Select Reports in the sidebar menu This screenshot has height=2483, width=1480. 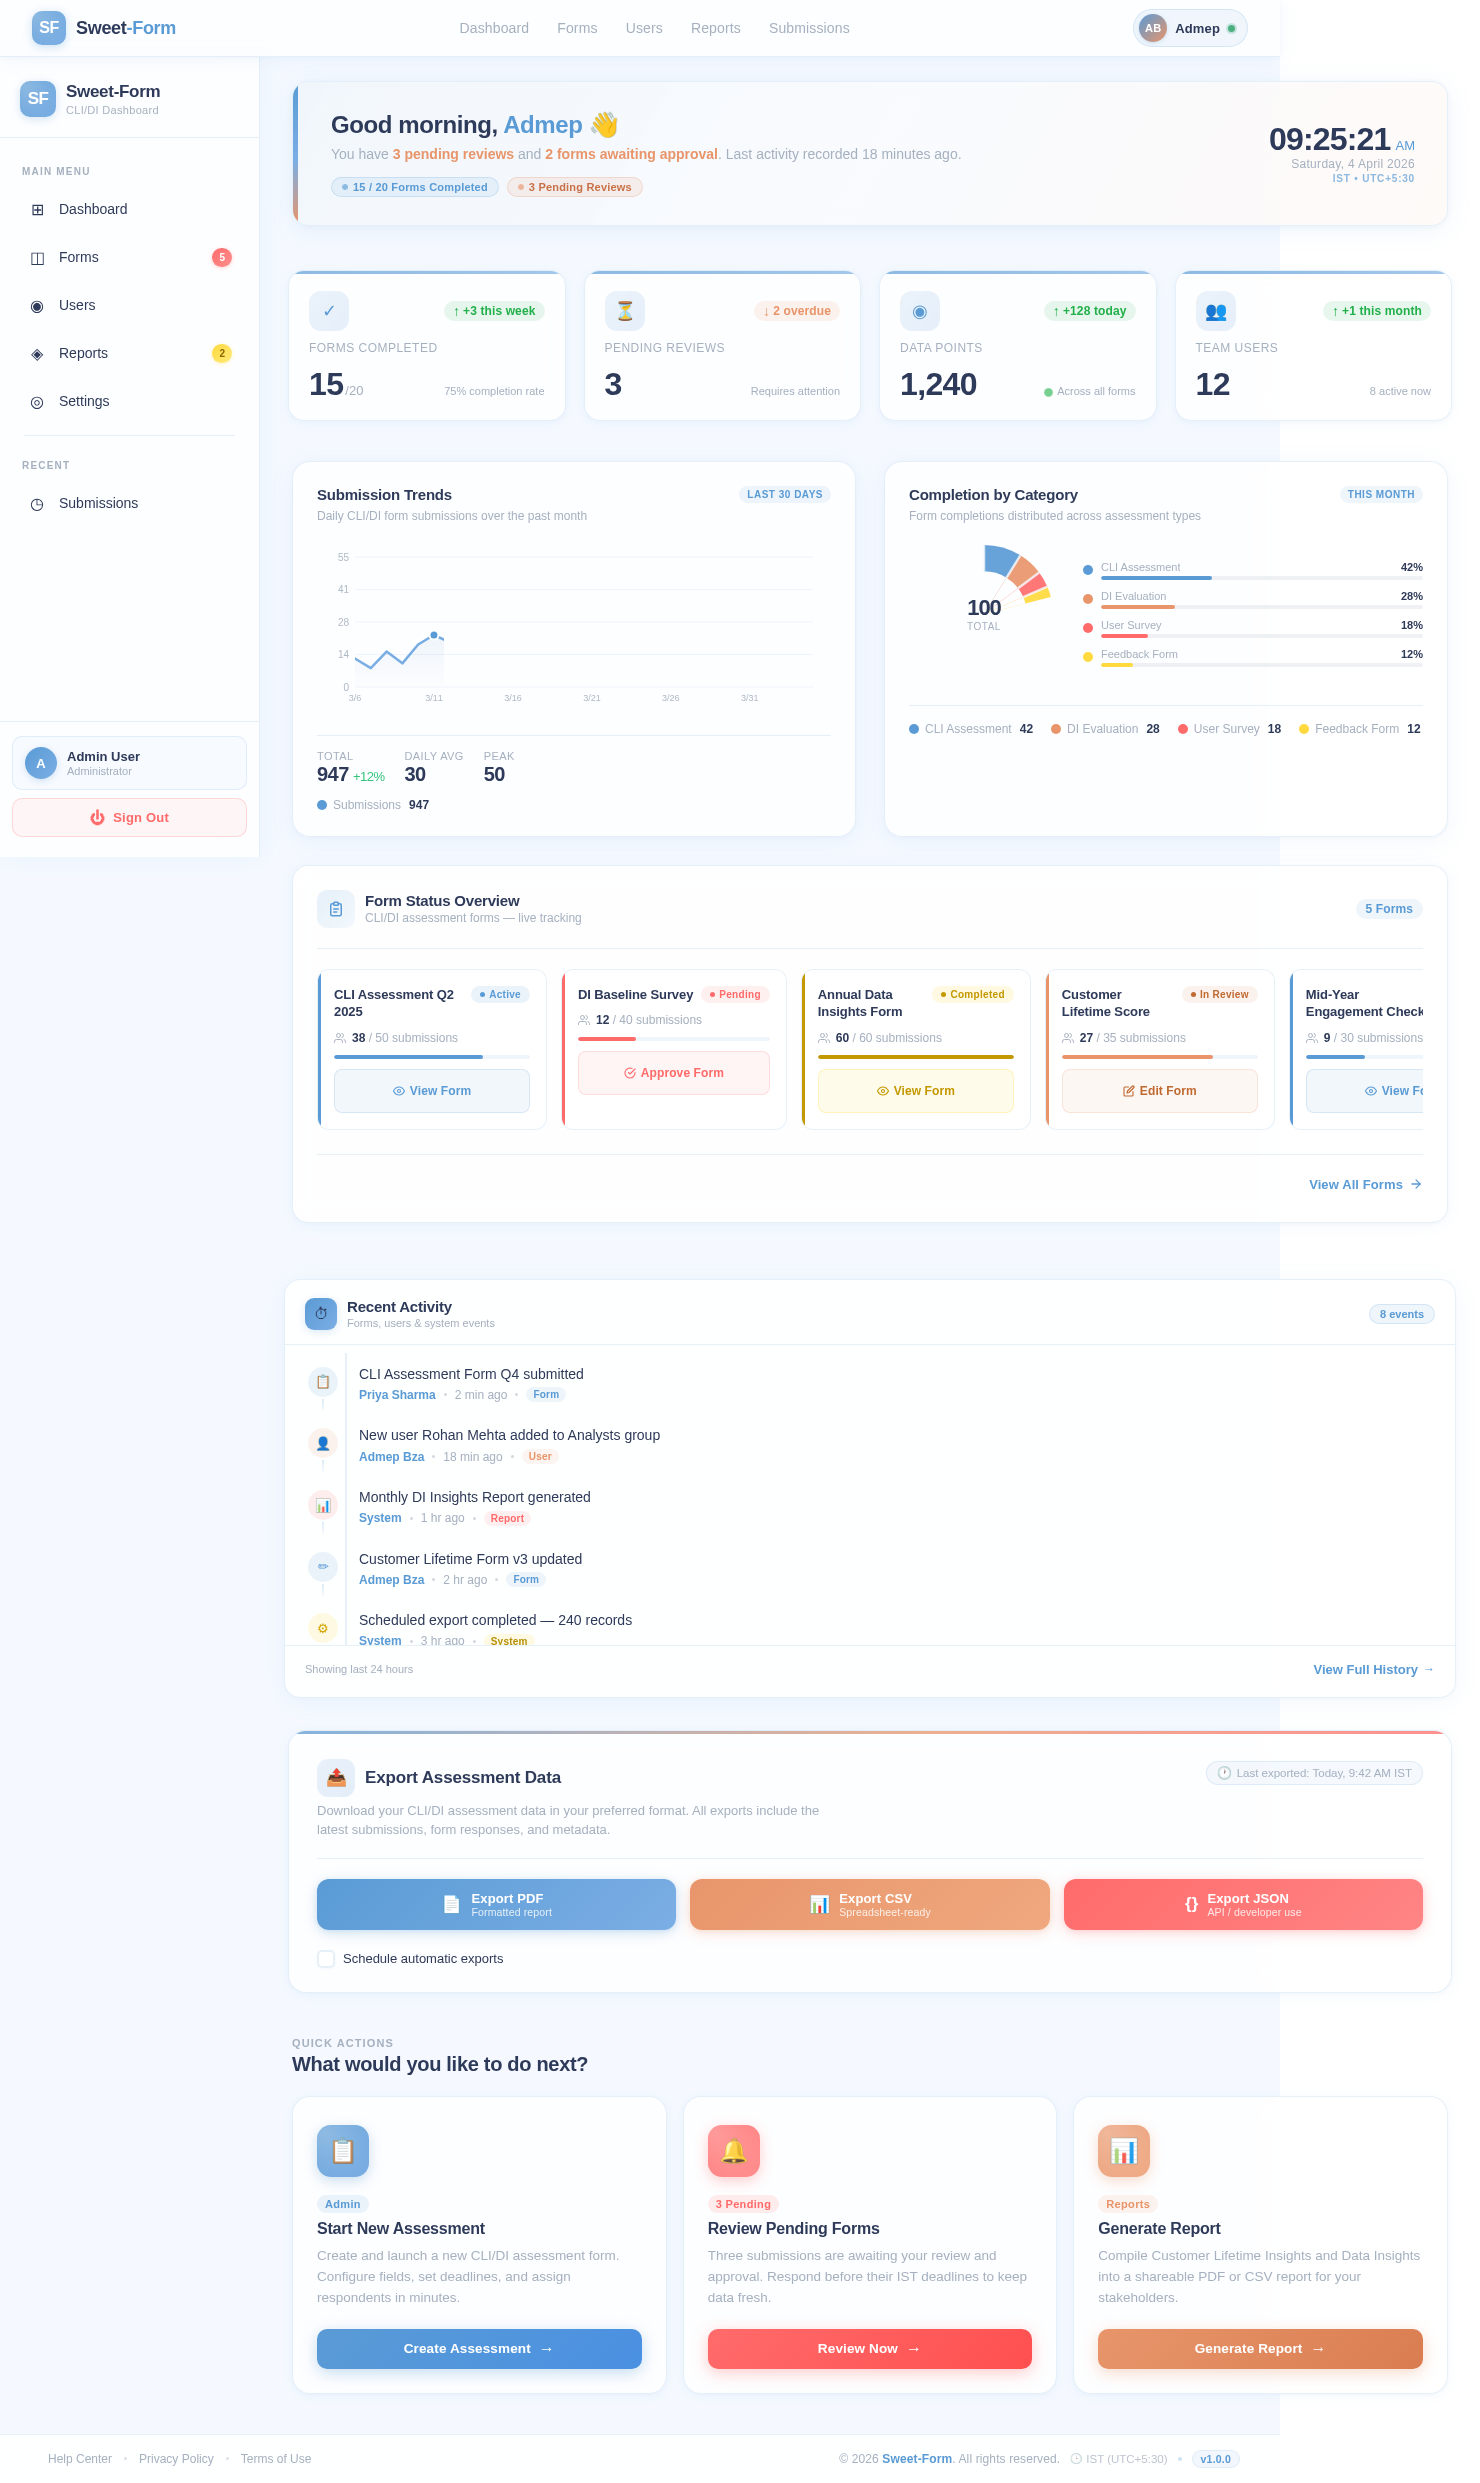pyautogui.click(x=129, y=353)
